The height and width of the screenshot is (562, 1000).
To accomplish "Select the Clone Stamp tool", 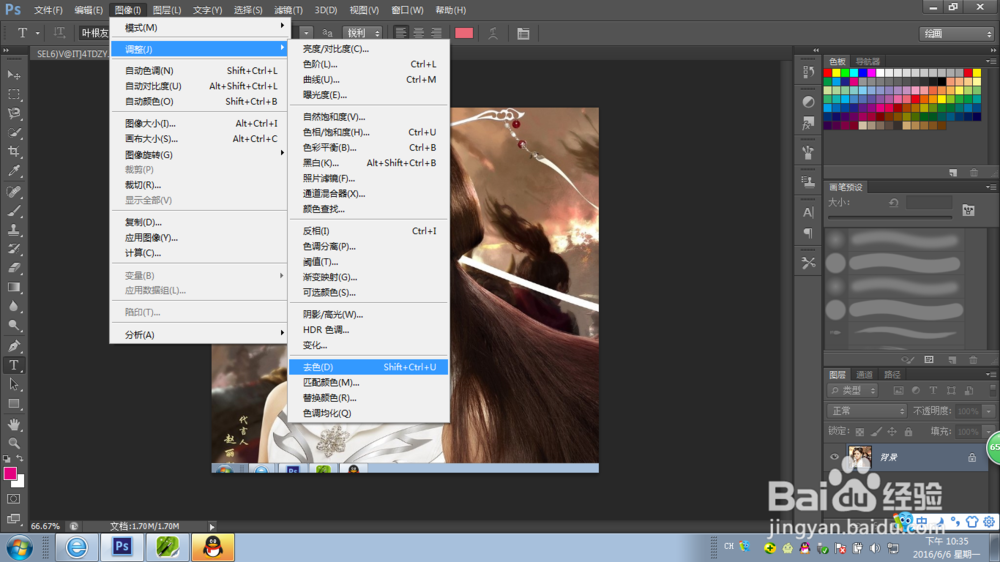I will pos(13,230).
